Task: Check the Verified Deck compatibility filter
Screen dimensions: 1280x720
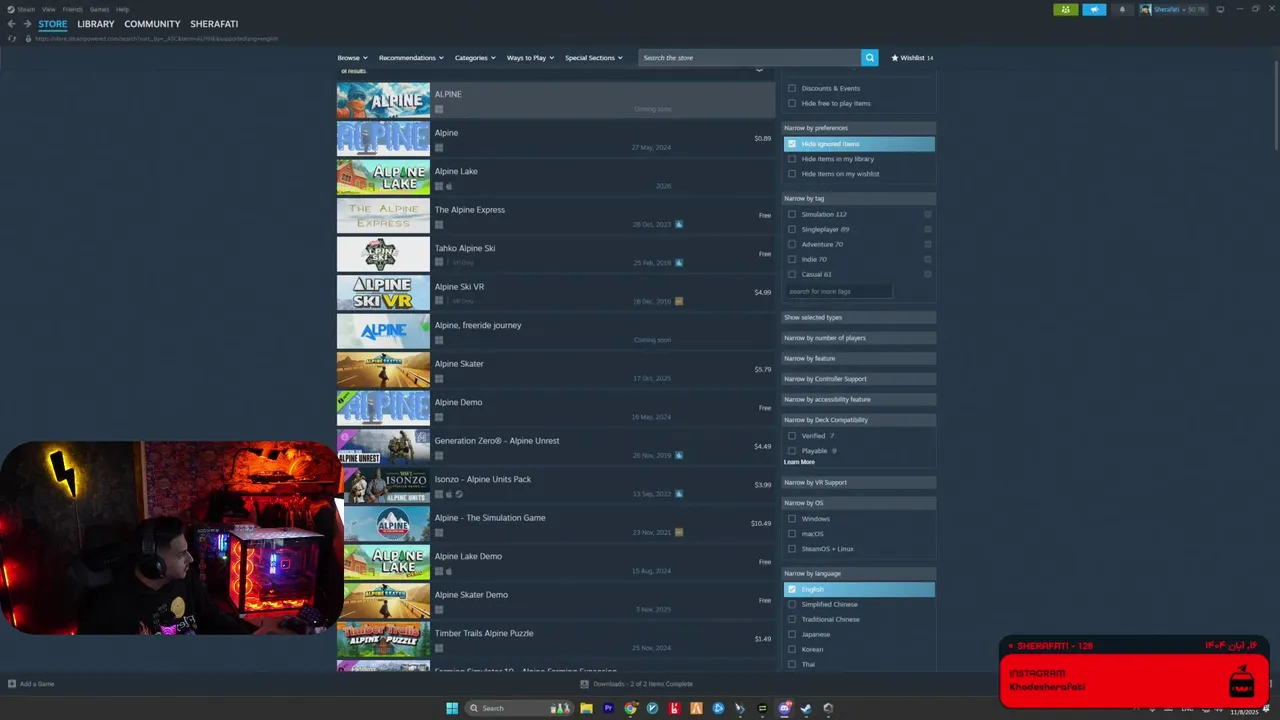Action: click(792, 436)
